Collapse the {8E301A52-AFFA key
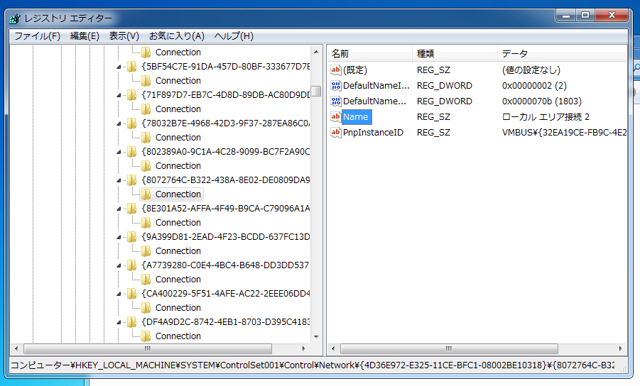Viewport: 640px width, 386px height. (119, 209)
